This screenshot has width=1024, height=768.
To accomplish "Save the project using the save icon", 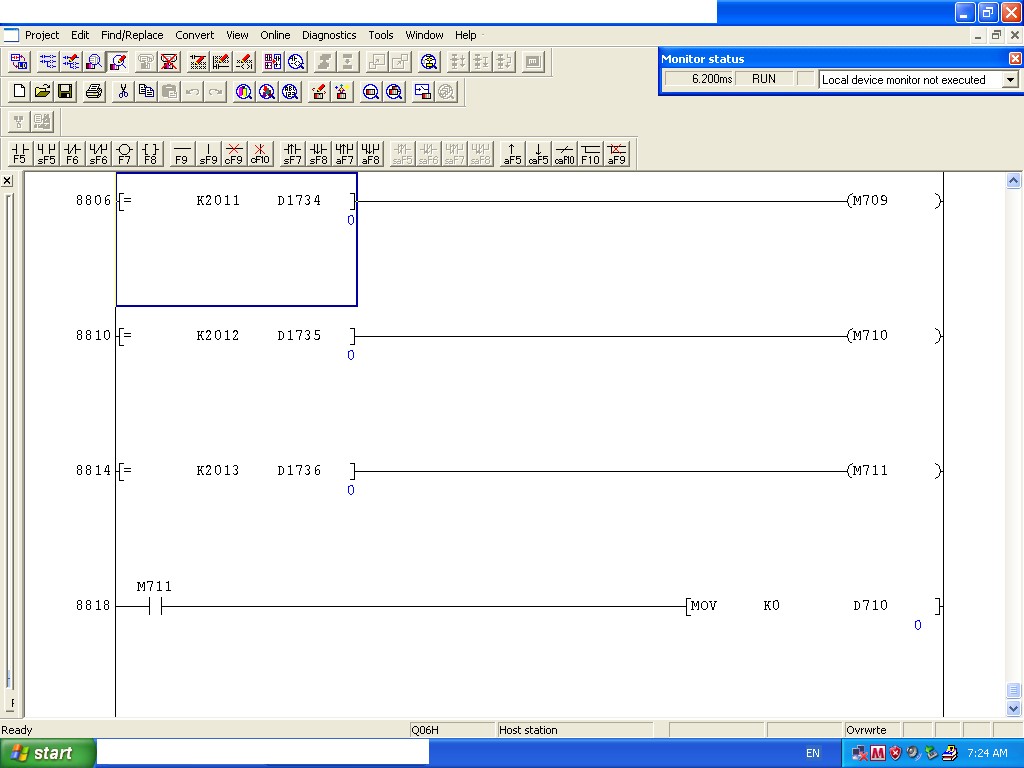I will point(65,91).
